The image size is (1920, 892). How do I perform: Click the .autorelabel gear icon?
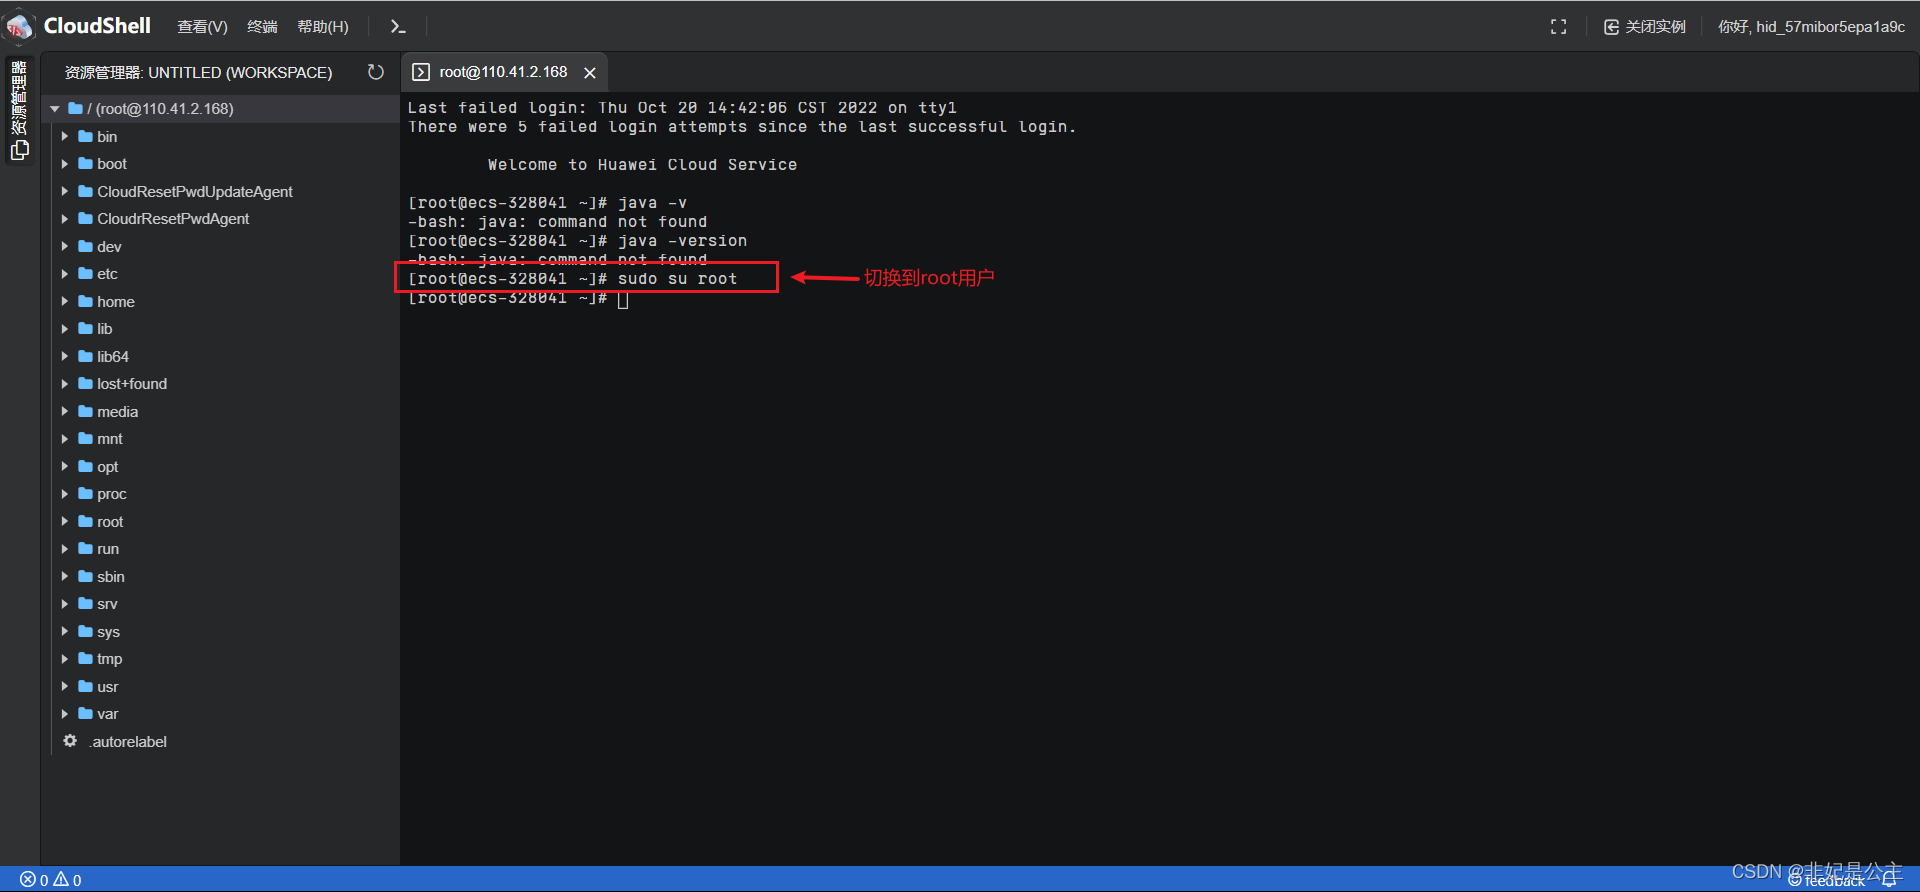coord(70,741)
